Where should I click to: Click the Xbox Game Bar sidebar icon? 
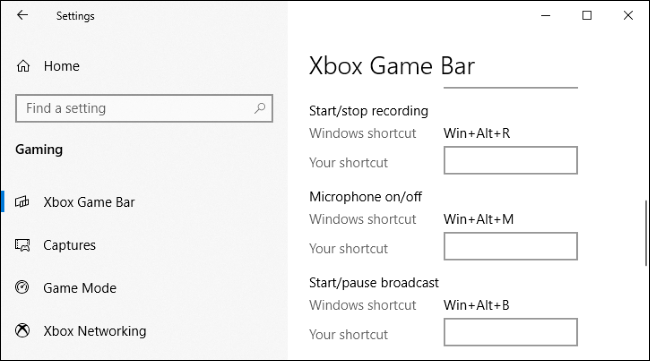22,202
